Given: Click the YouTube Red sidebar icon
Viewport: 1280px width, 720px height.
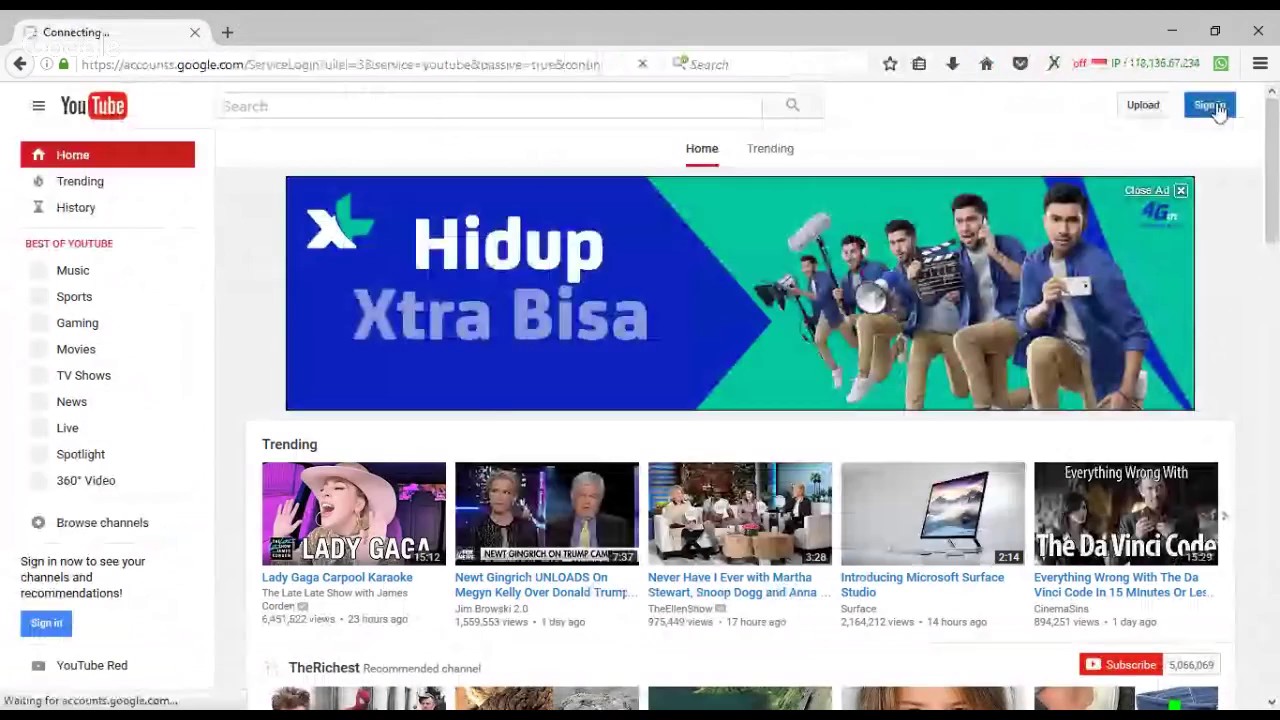Looking at the screenshot, I should coord(38,665).
